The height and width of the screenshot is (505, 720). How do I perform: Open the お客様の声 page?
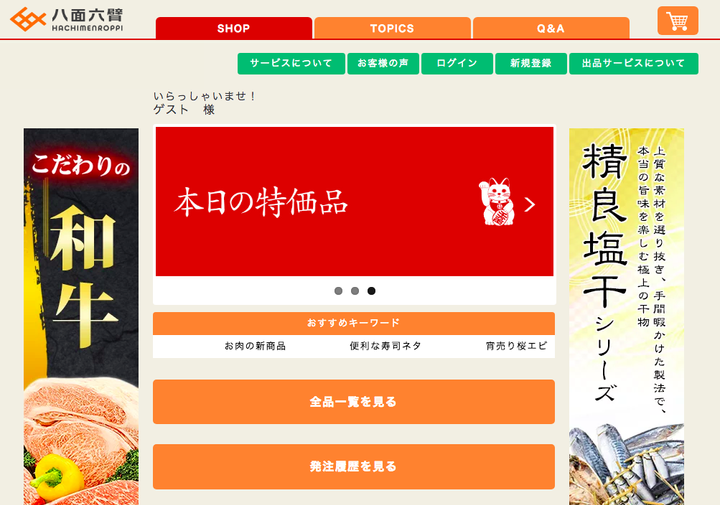(383, 63)
